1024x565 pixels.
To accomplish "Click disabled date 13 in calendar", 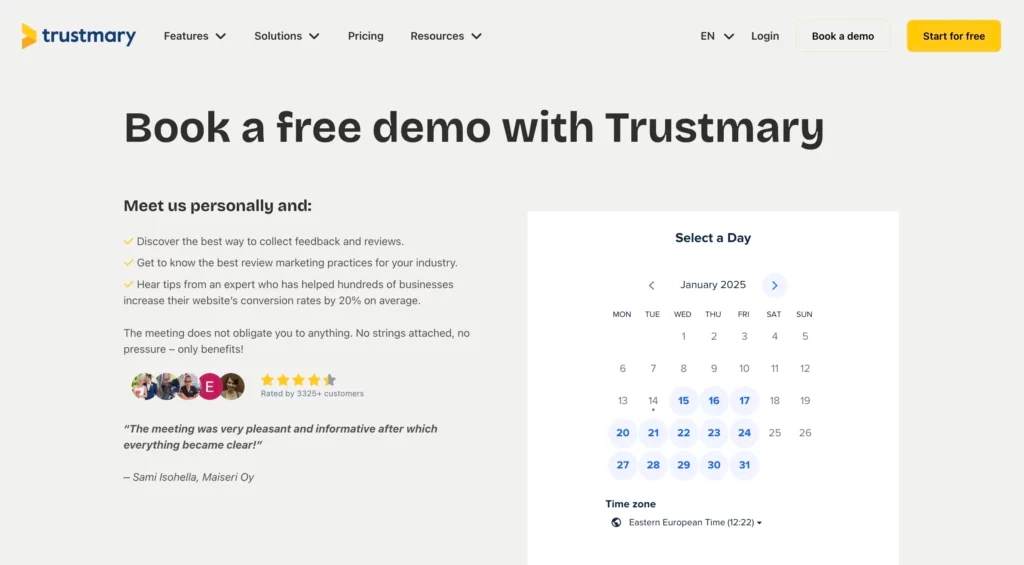I will (622, 400).
